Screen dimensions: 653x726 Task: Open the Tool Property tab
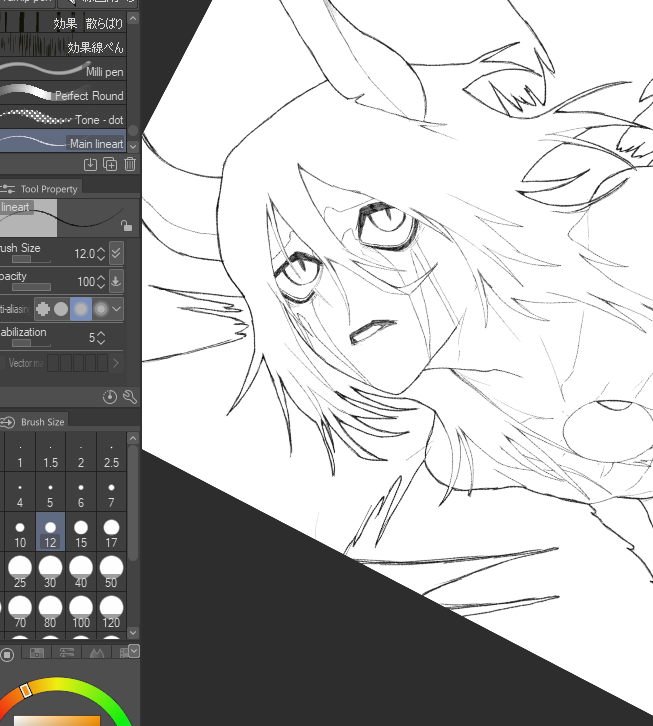coord(41,188)
